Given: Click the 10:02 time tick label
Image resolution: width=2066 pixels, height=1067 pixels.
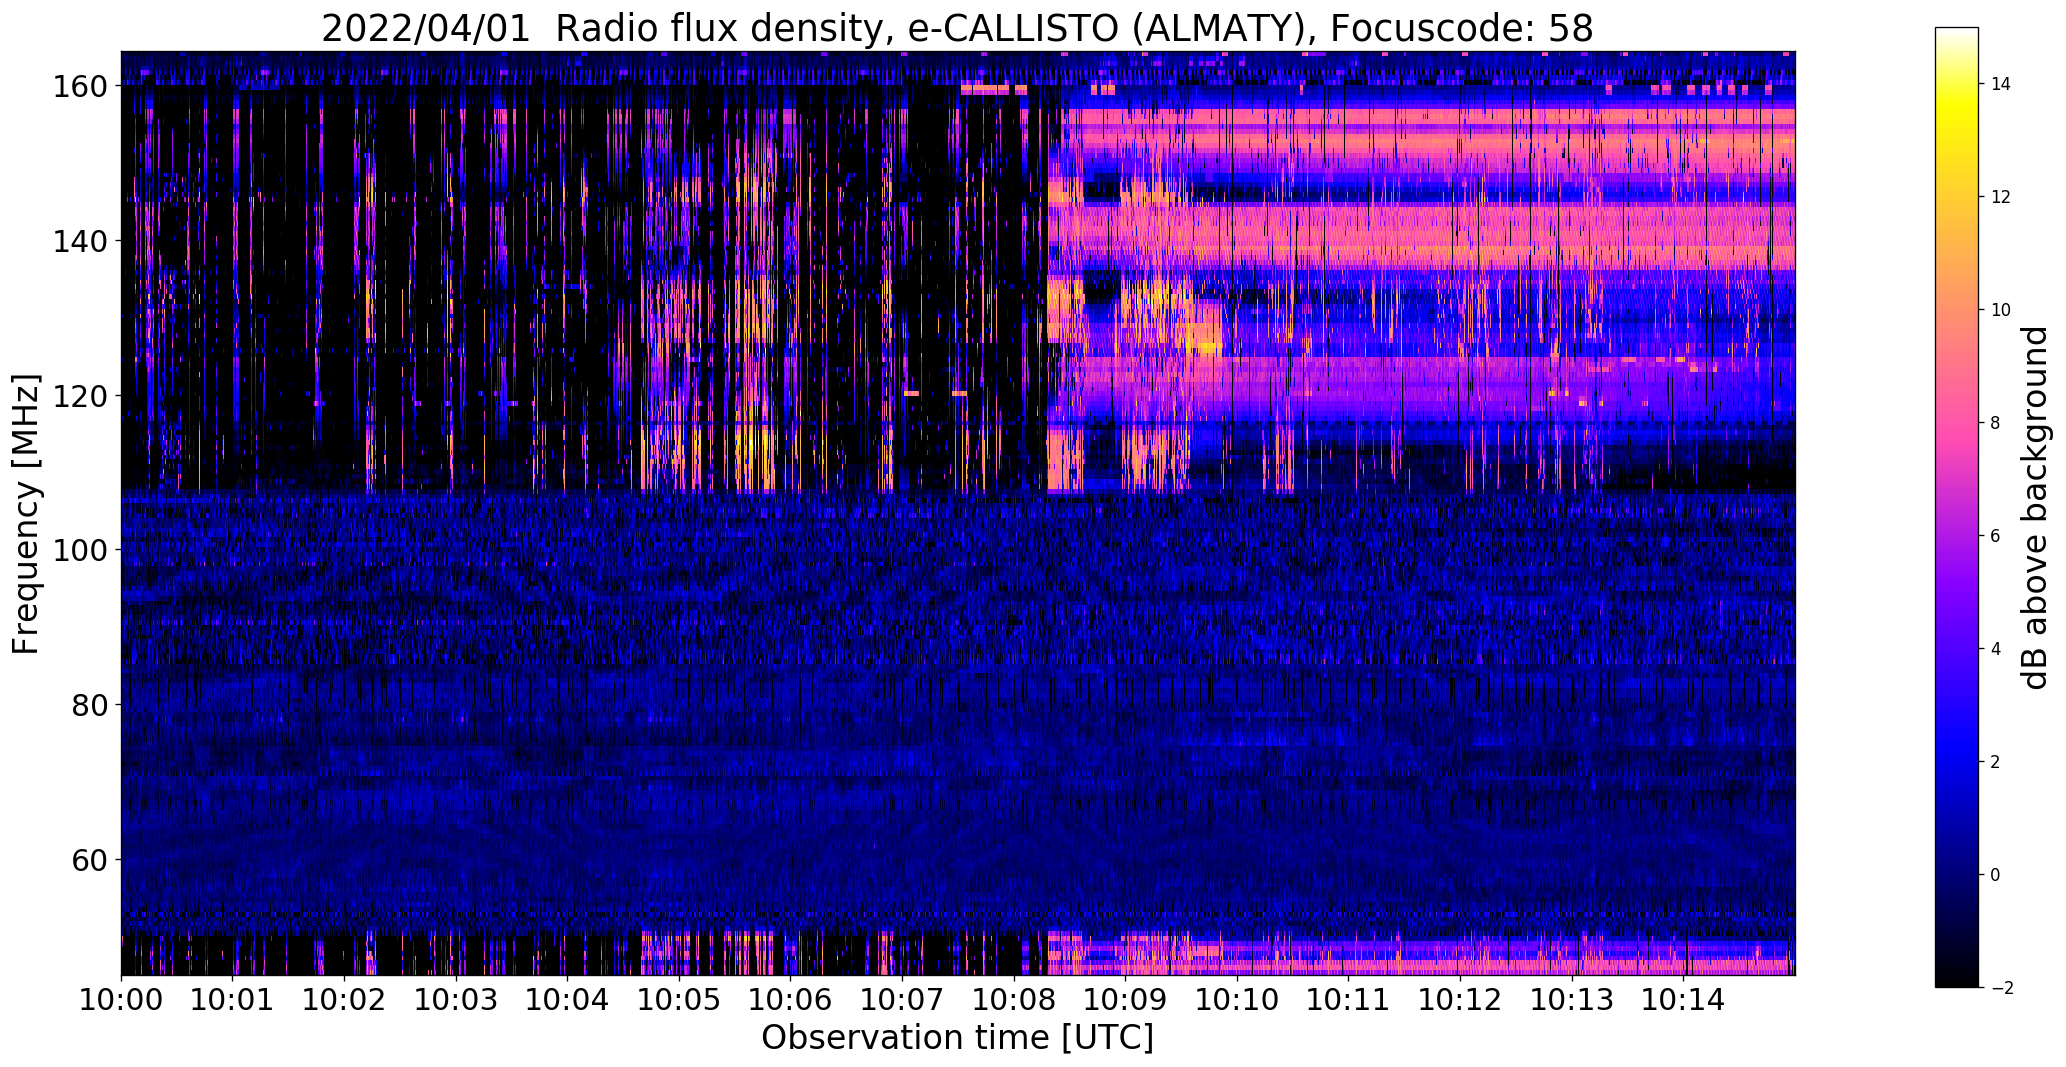Looking at the screenshot, I should click(344, 999).
